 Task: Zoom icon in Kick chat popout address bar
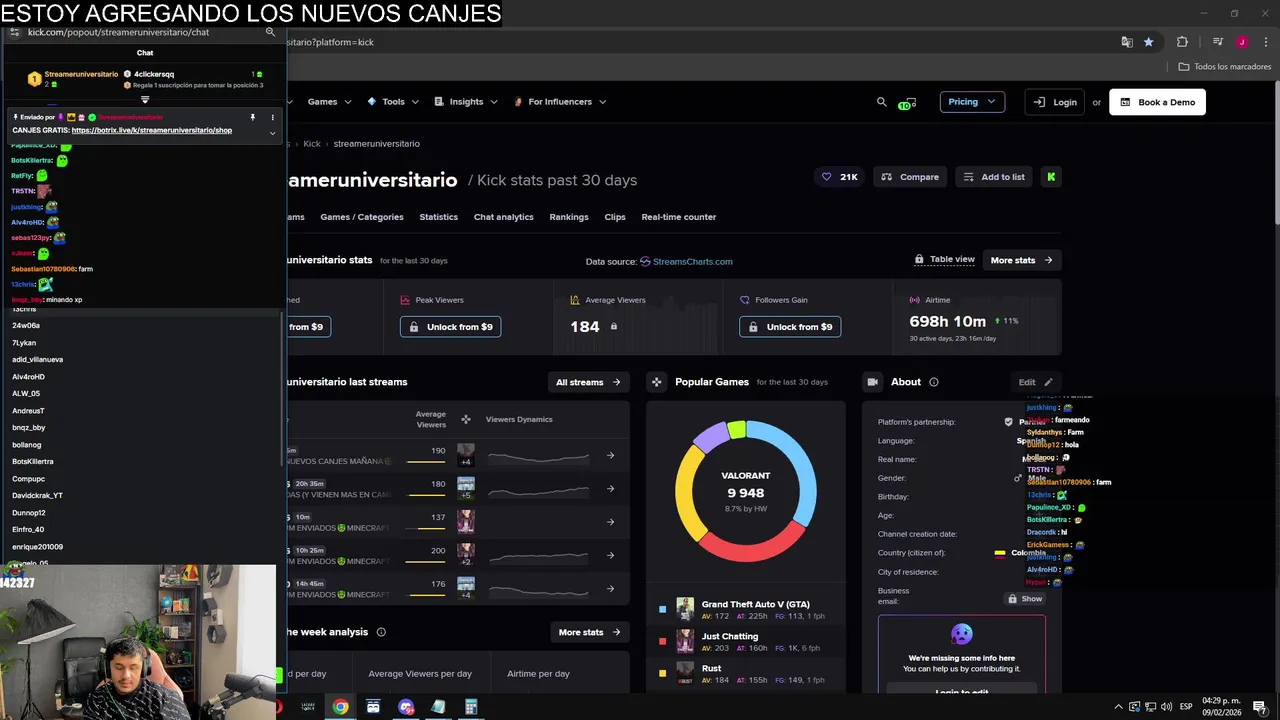(270, 32)
